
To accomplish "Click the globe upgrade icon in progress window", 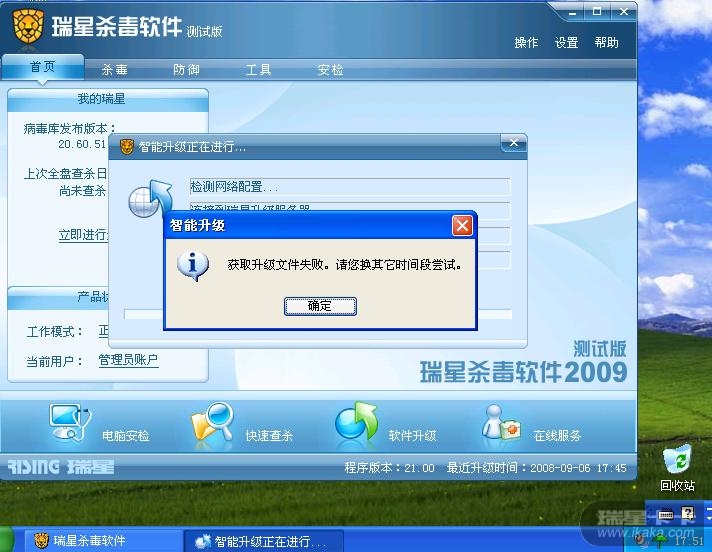I will (150, 198).
